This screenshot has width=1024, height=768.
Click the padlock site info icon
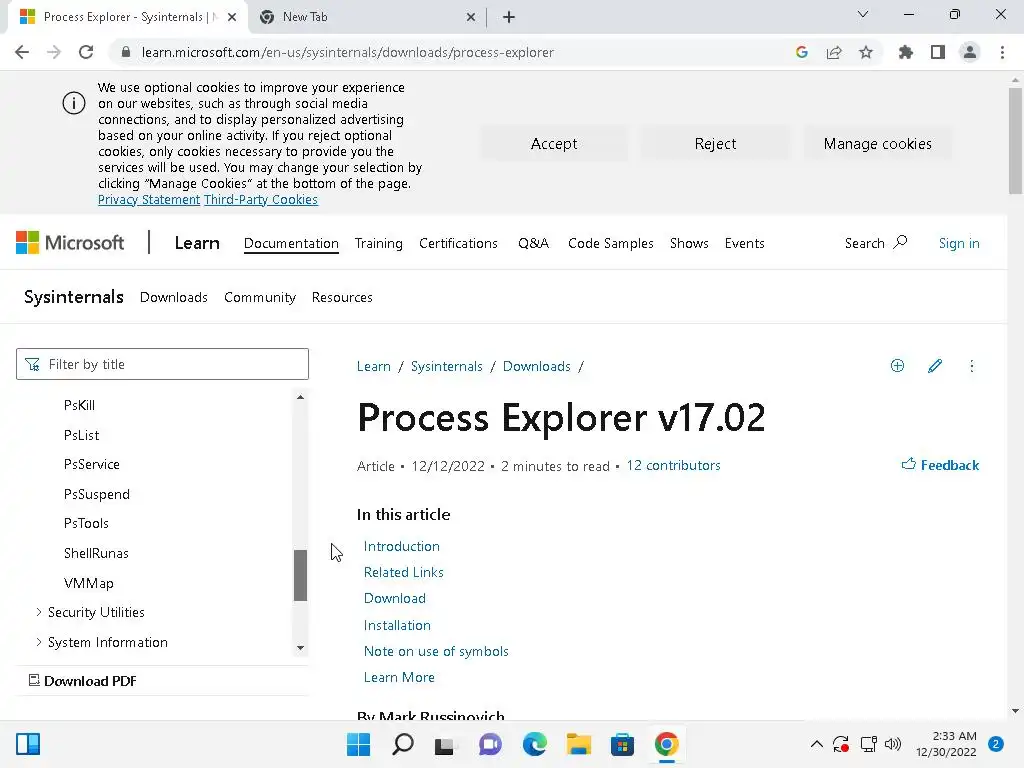126,52
